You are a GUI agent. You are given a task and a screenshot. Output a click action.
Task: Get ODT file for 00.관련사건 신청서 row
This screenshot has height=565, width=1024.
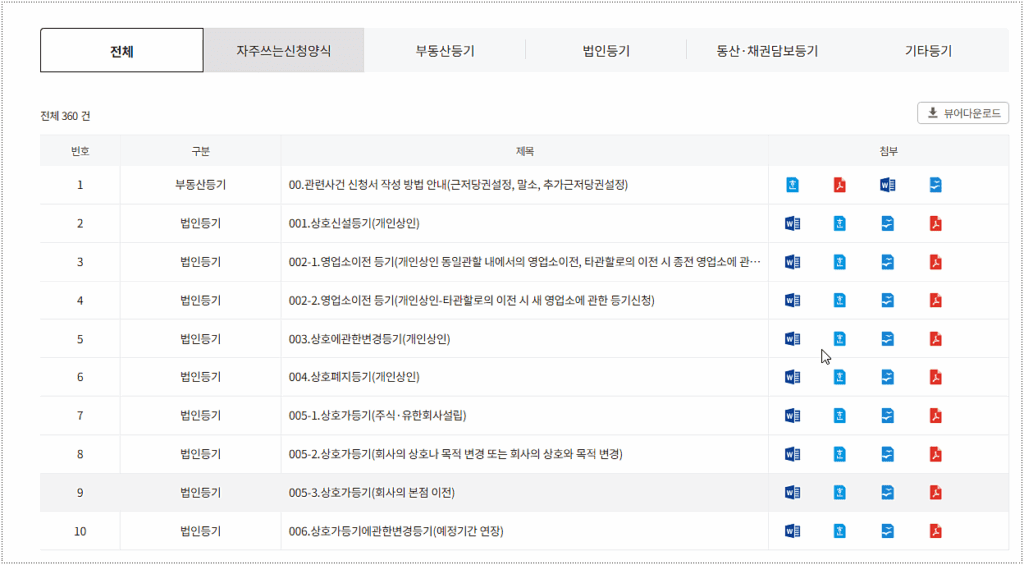[x=936, y=186]
